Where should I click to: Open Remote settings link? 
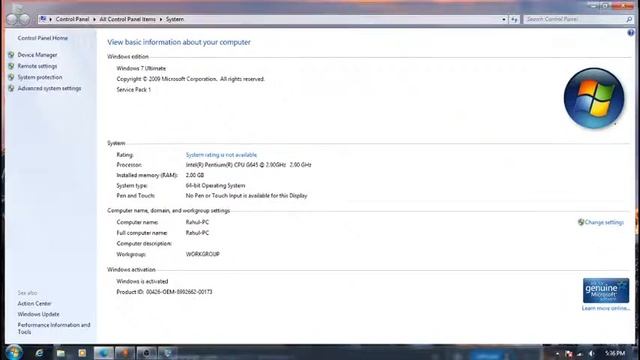click(x=37, y=66)
